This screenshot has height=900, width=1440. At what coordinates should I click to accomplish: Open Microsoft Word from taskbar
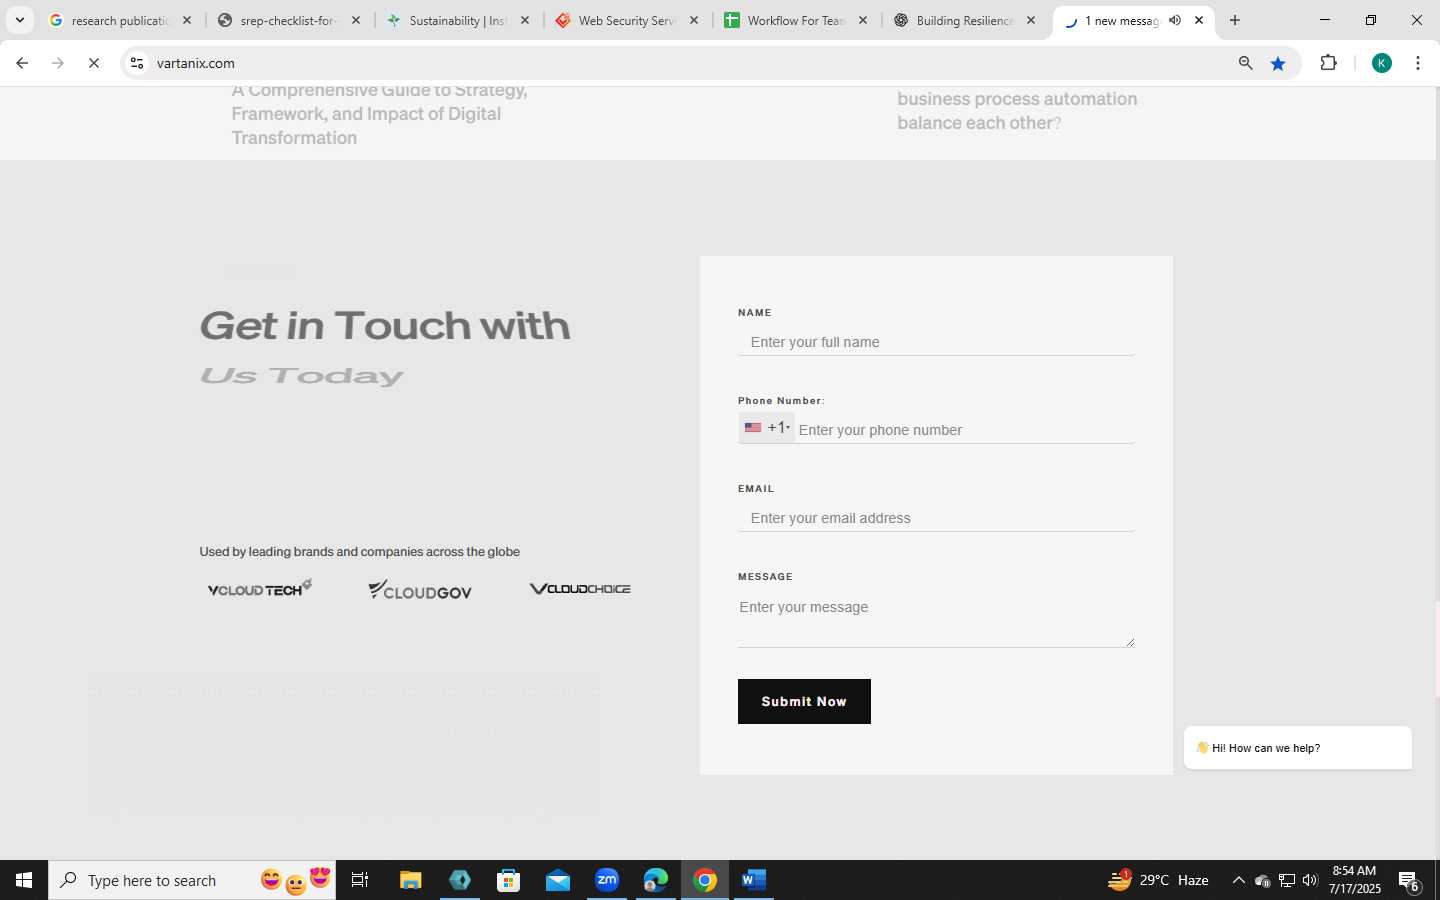754,880
